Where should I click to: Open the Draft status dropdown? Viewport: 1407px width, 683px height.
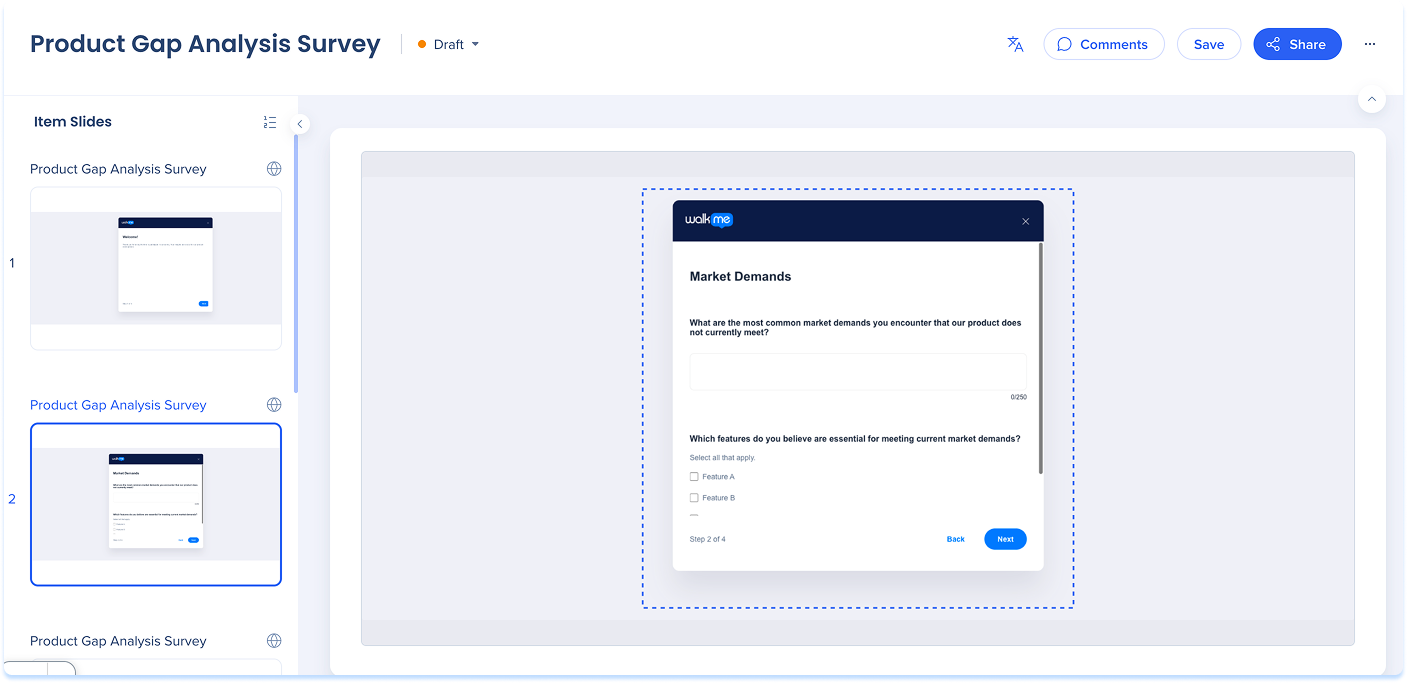click(449, 44)
